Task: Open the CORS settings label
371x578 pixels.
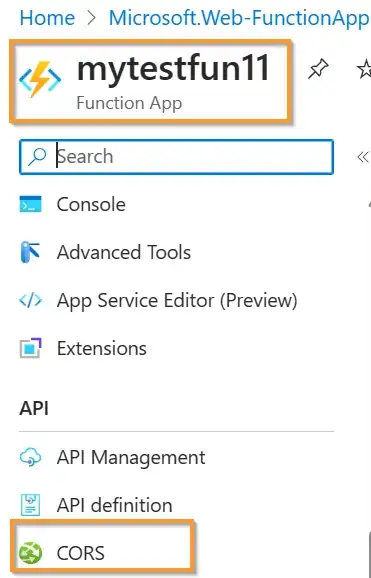Action: [81, 553]
